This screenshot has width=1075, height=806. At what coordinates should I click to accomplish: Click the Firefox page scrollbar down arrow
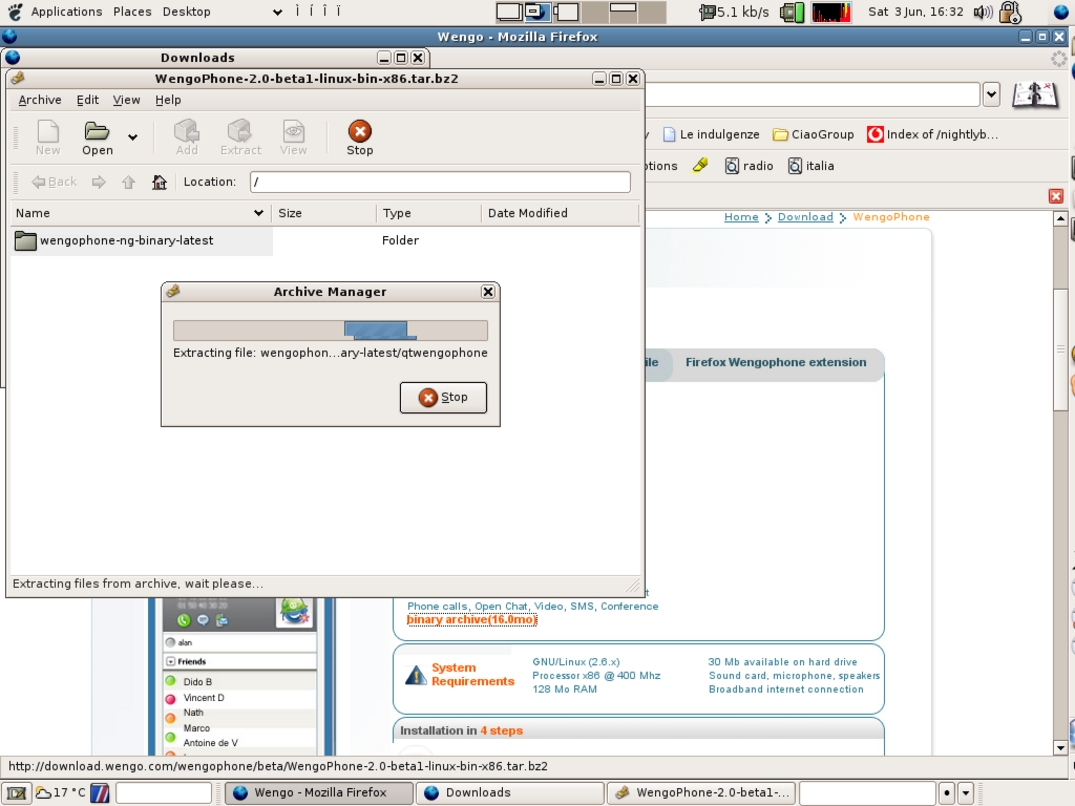click(1060, 748)
